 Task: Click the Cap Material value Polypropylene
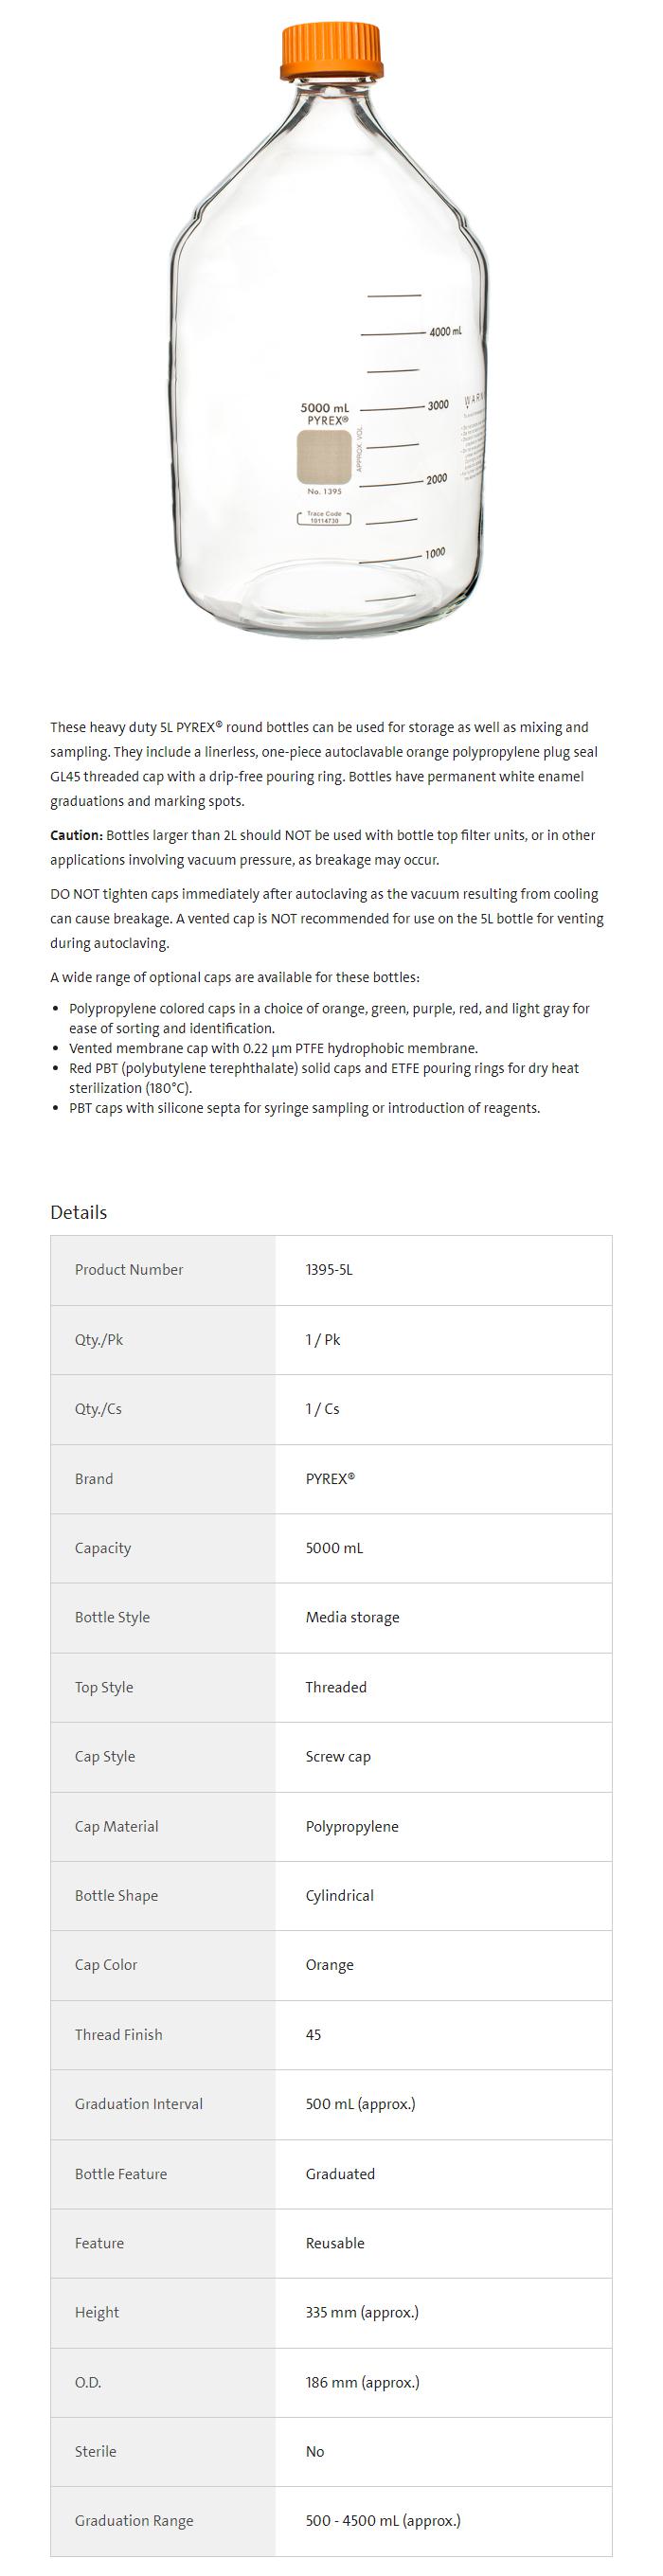click(x=352, y=1826)
